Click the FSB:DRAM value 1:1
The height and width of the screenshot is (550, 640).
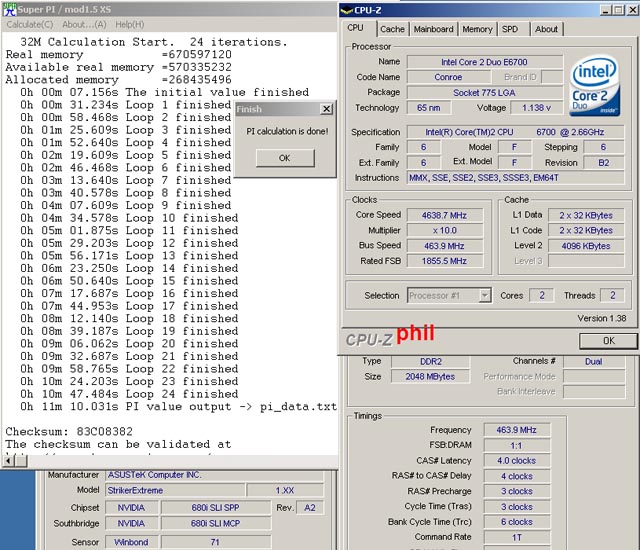point(517,445)
